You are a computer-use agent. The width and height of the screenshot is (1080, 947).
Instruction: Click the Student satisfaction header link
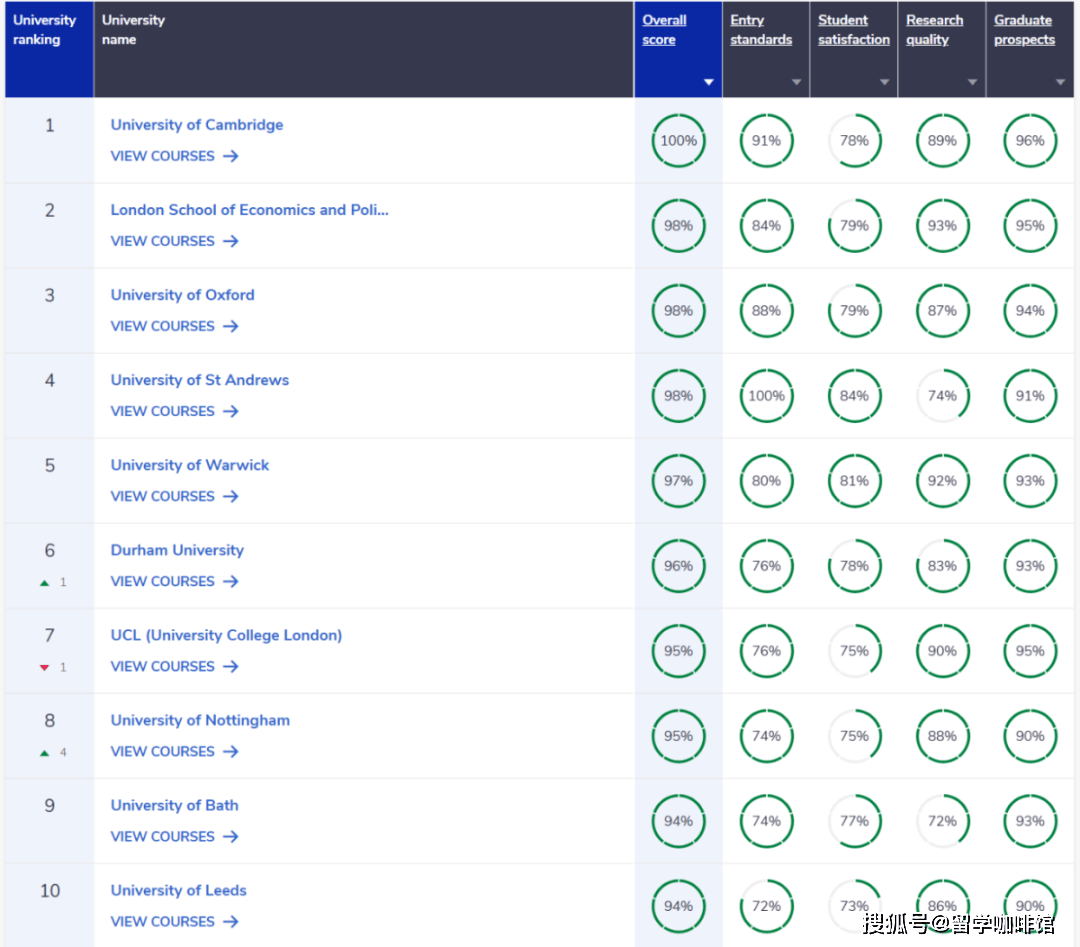pyautogui.click(x=854, y=30)
